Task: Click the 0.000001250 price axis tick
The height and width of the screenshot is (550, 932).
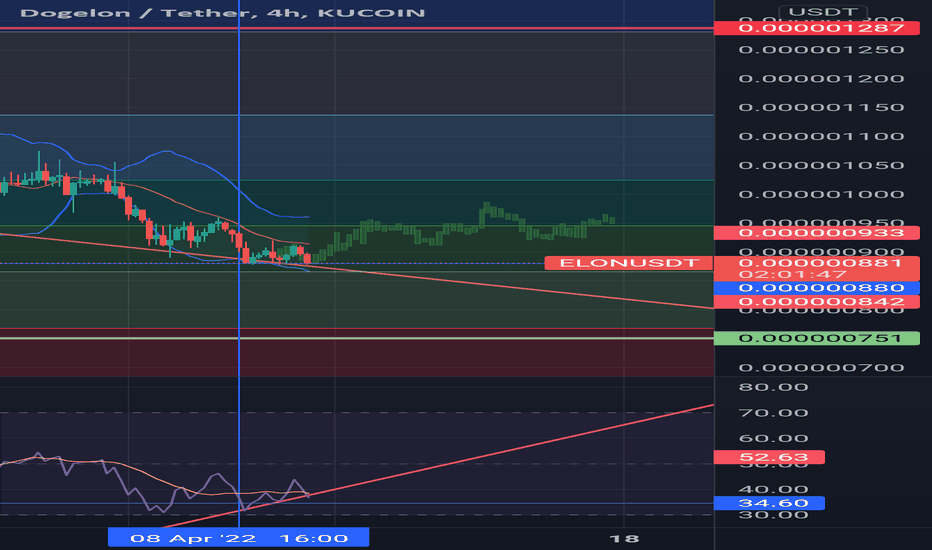Action: click(821, 49)
